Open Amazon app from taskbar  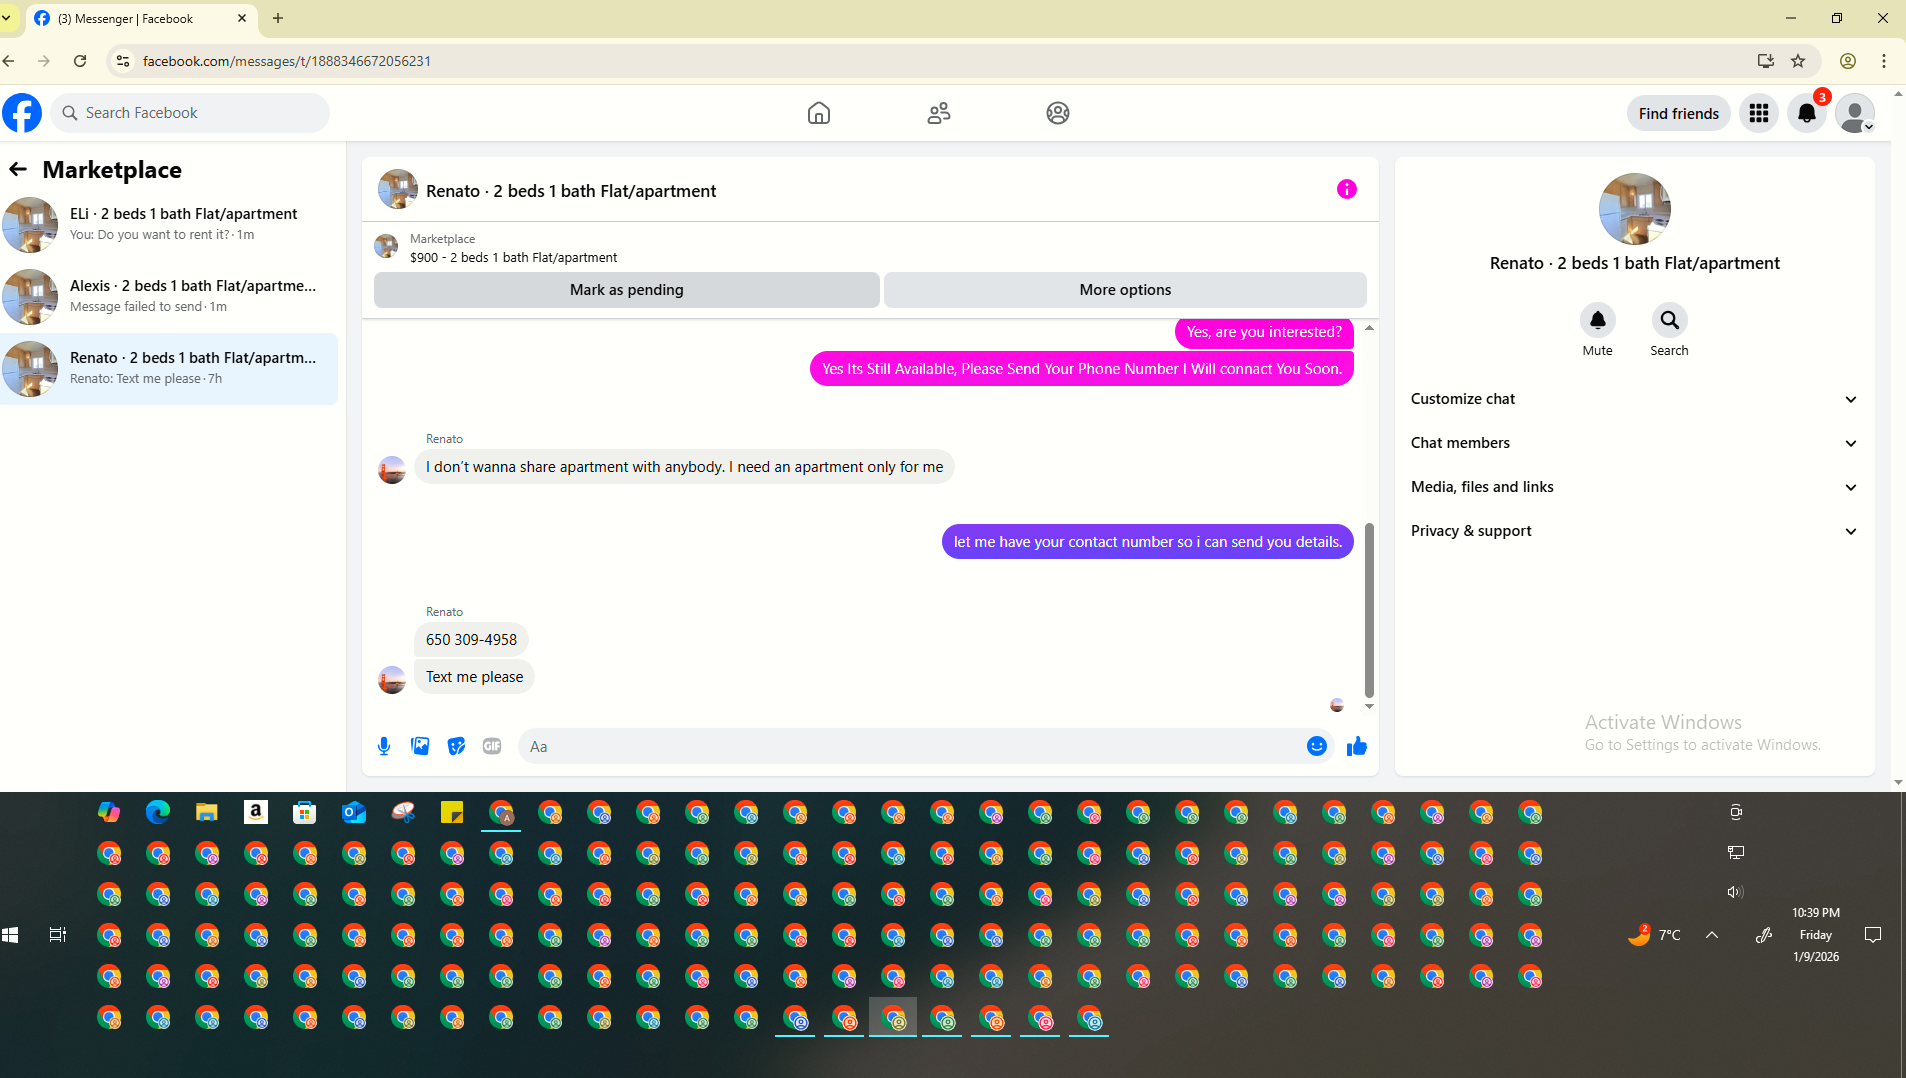pos(256,812)
